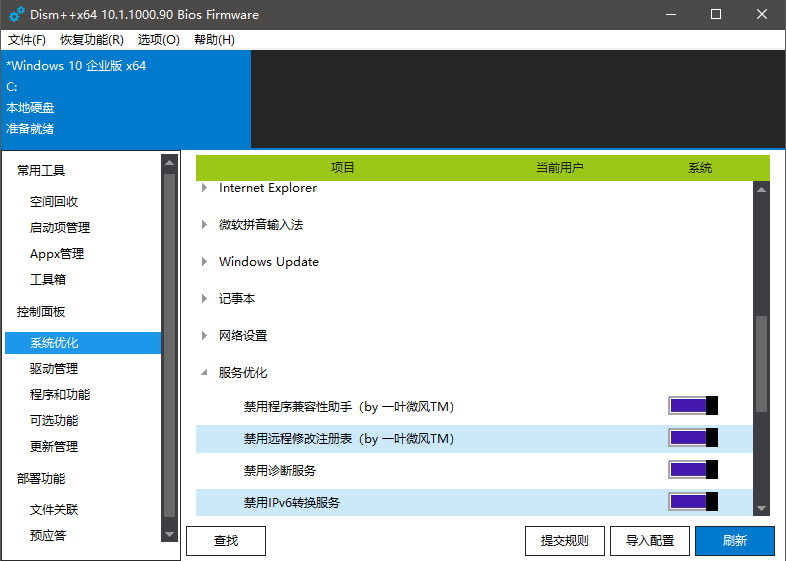Select the 禁用IPv6转换服务 row text

click(x=292, y=502)
